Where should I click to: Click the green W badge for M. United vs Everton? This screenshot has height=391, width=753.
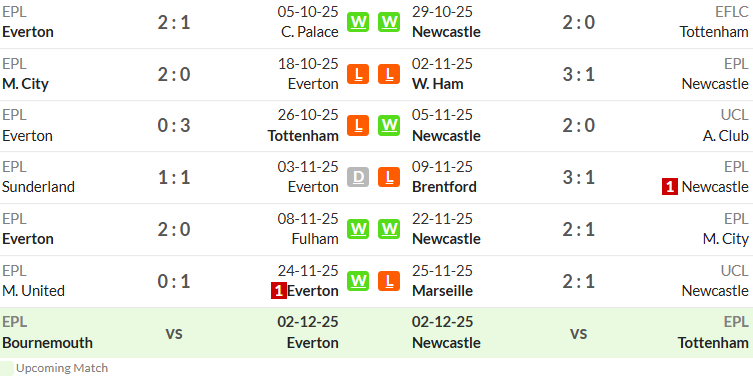[x=358, y=281]
